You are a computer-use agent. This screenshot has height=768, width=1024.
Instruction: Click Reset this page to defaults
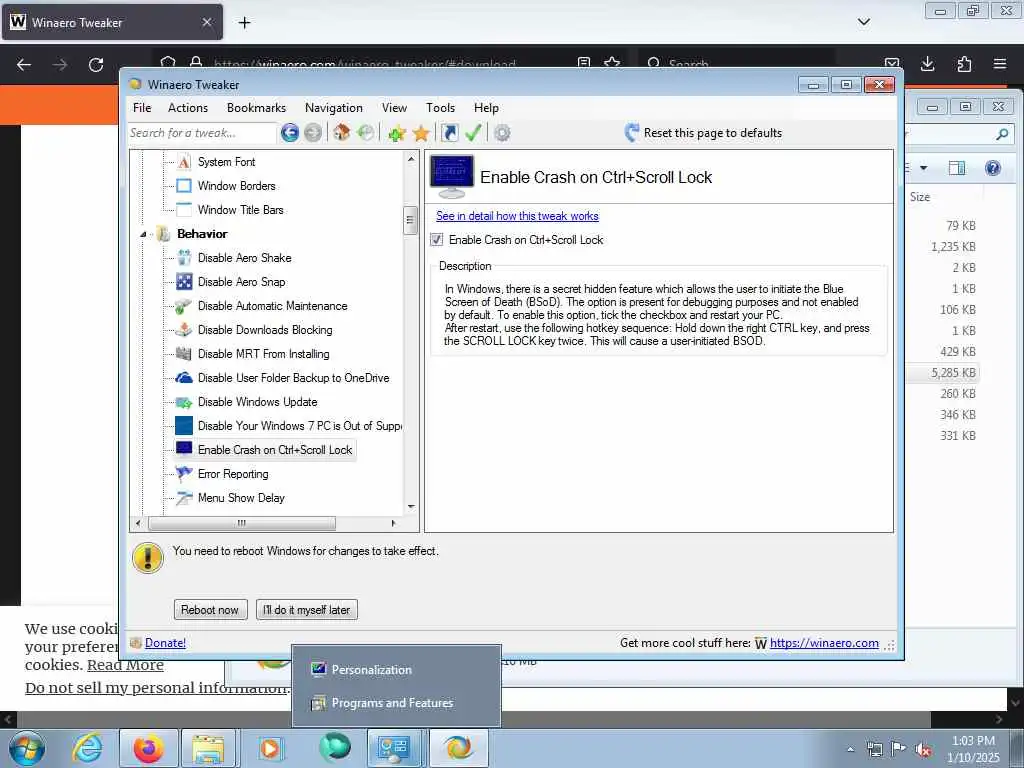click(703, 133)
